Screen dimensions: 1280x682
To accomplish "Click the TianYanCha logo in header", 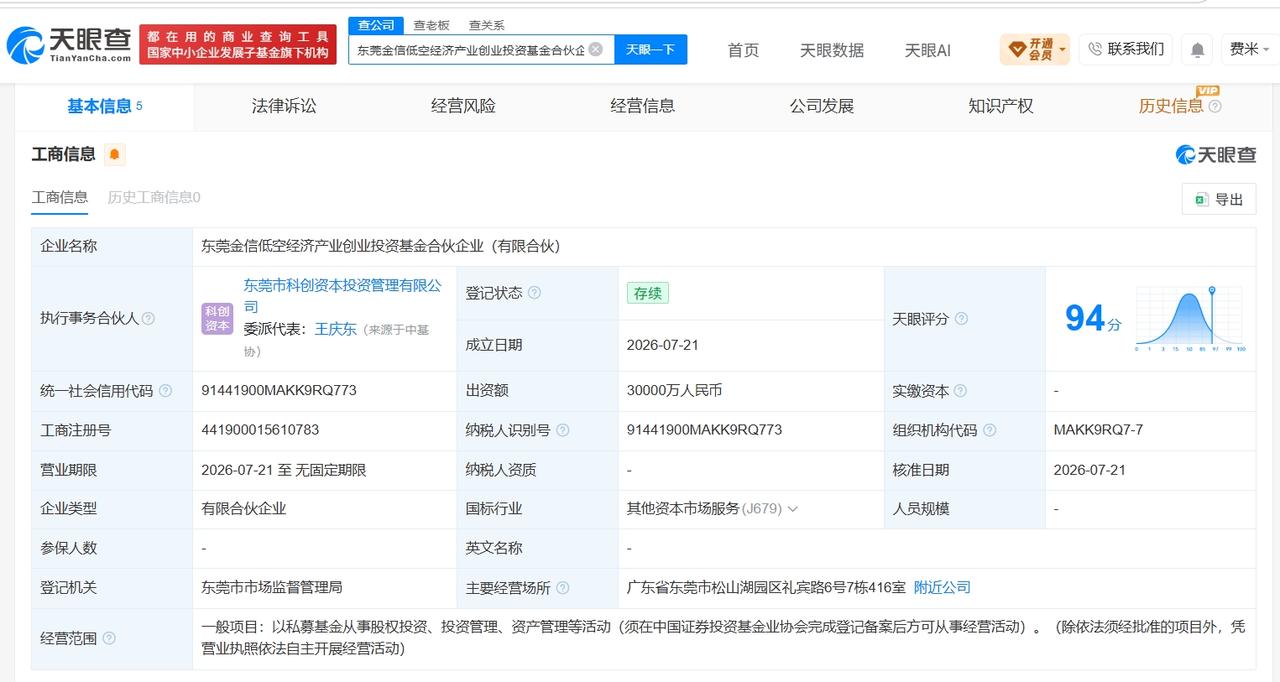I will tap(69, 44).
